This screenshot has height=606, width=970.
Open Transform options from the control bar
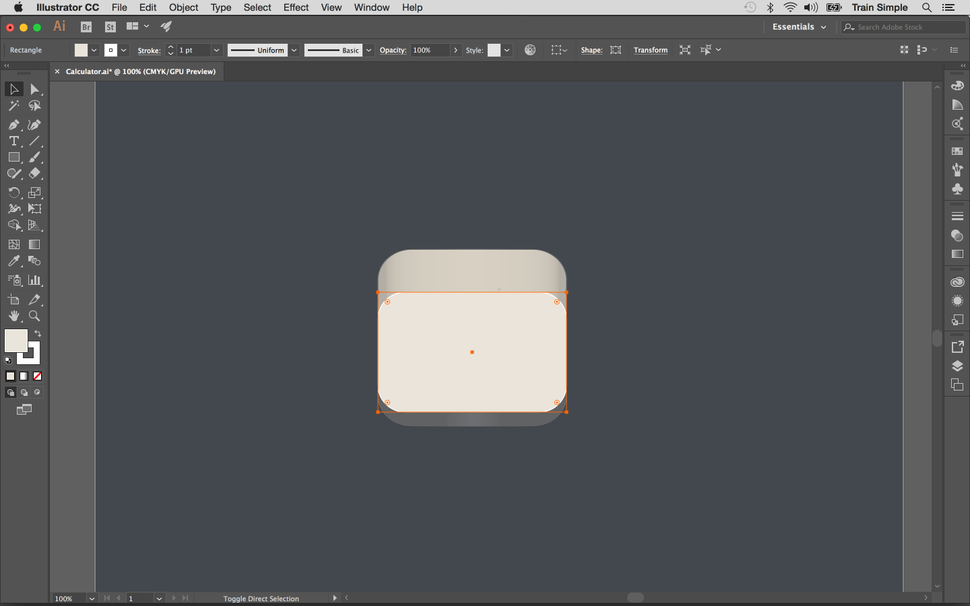click(650, 49)
